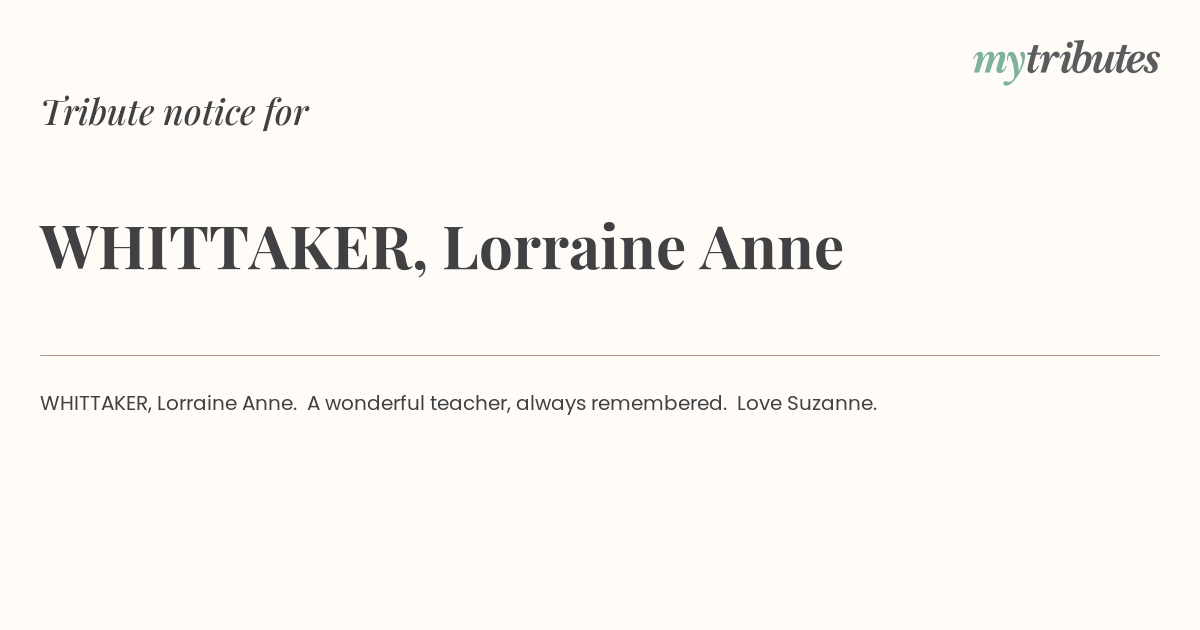
Task: Click the words "always remembered."
Action: point(621,403)
